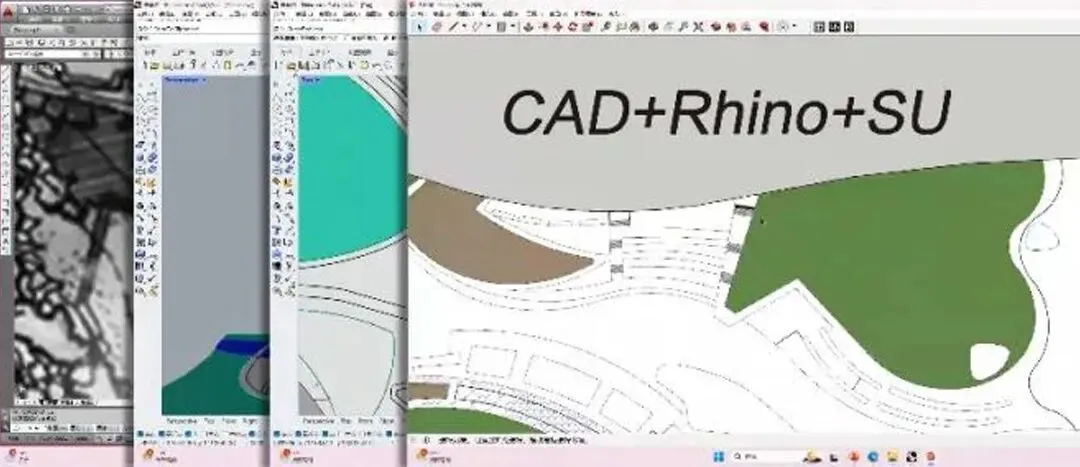The width and height of the screenshot is (1080, 467).
Task: Open dropdown arrow beside the circular toolbar icon
Action: click(x=794, y=26)
